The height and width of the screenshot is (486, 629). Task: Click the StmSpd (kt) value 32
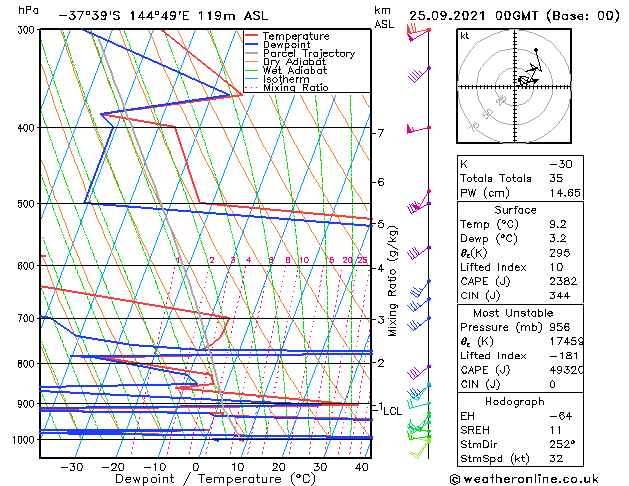[x=556, y=459]
